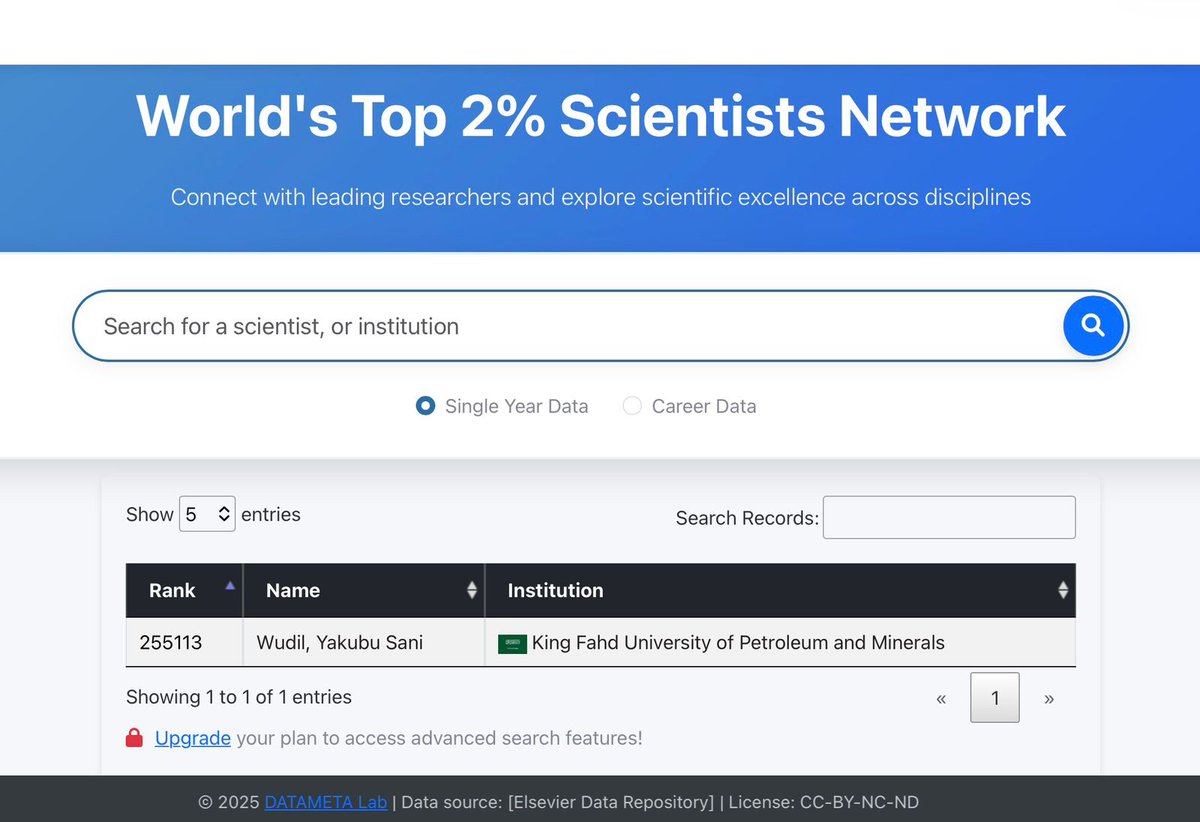This screenshot has width=1200, height=822.
Task: Select the Single Year Data option
Action: tap(425, 406)
